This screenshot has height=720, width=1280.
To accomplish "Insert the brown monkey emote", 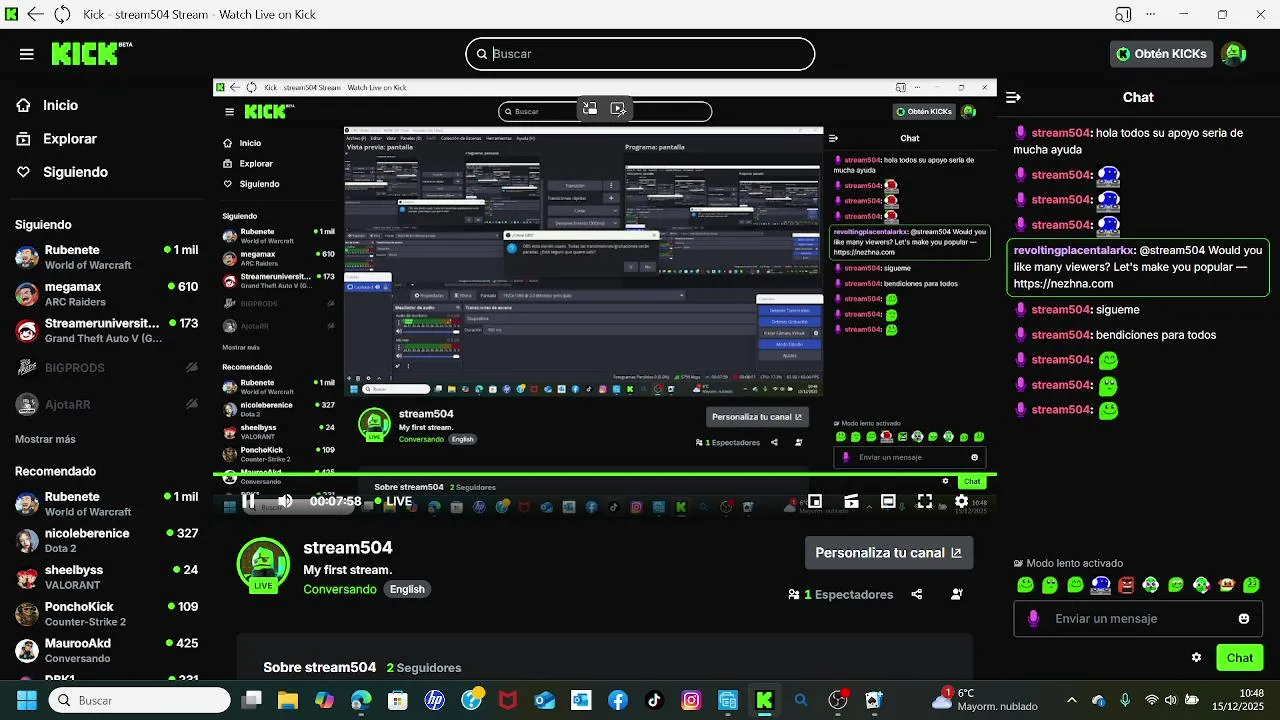I will tap(1226, 585).
